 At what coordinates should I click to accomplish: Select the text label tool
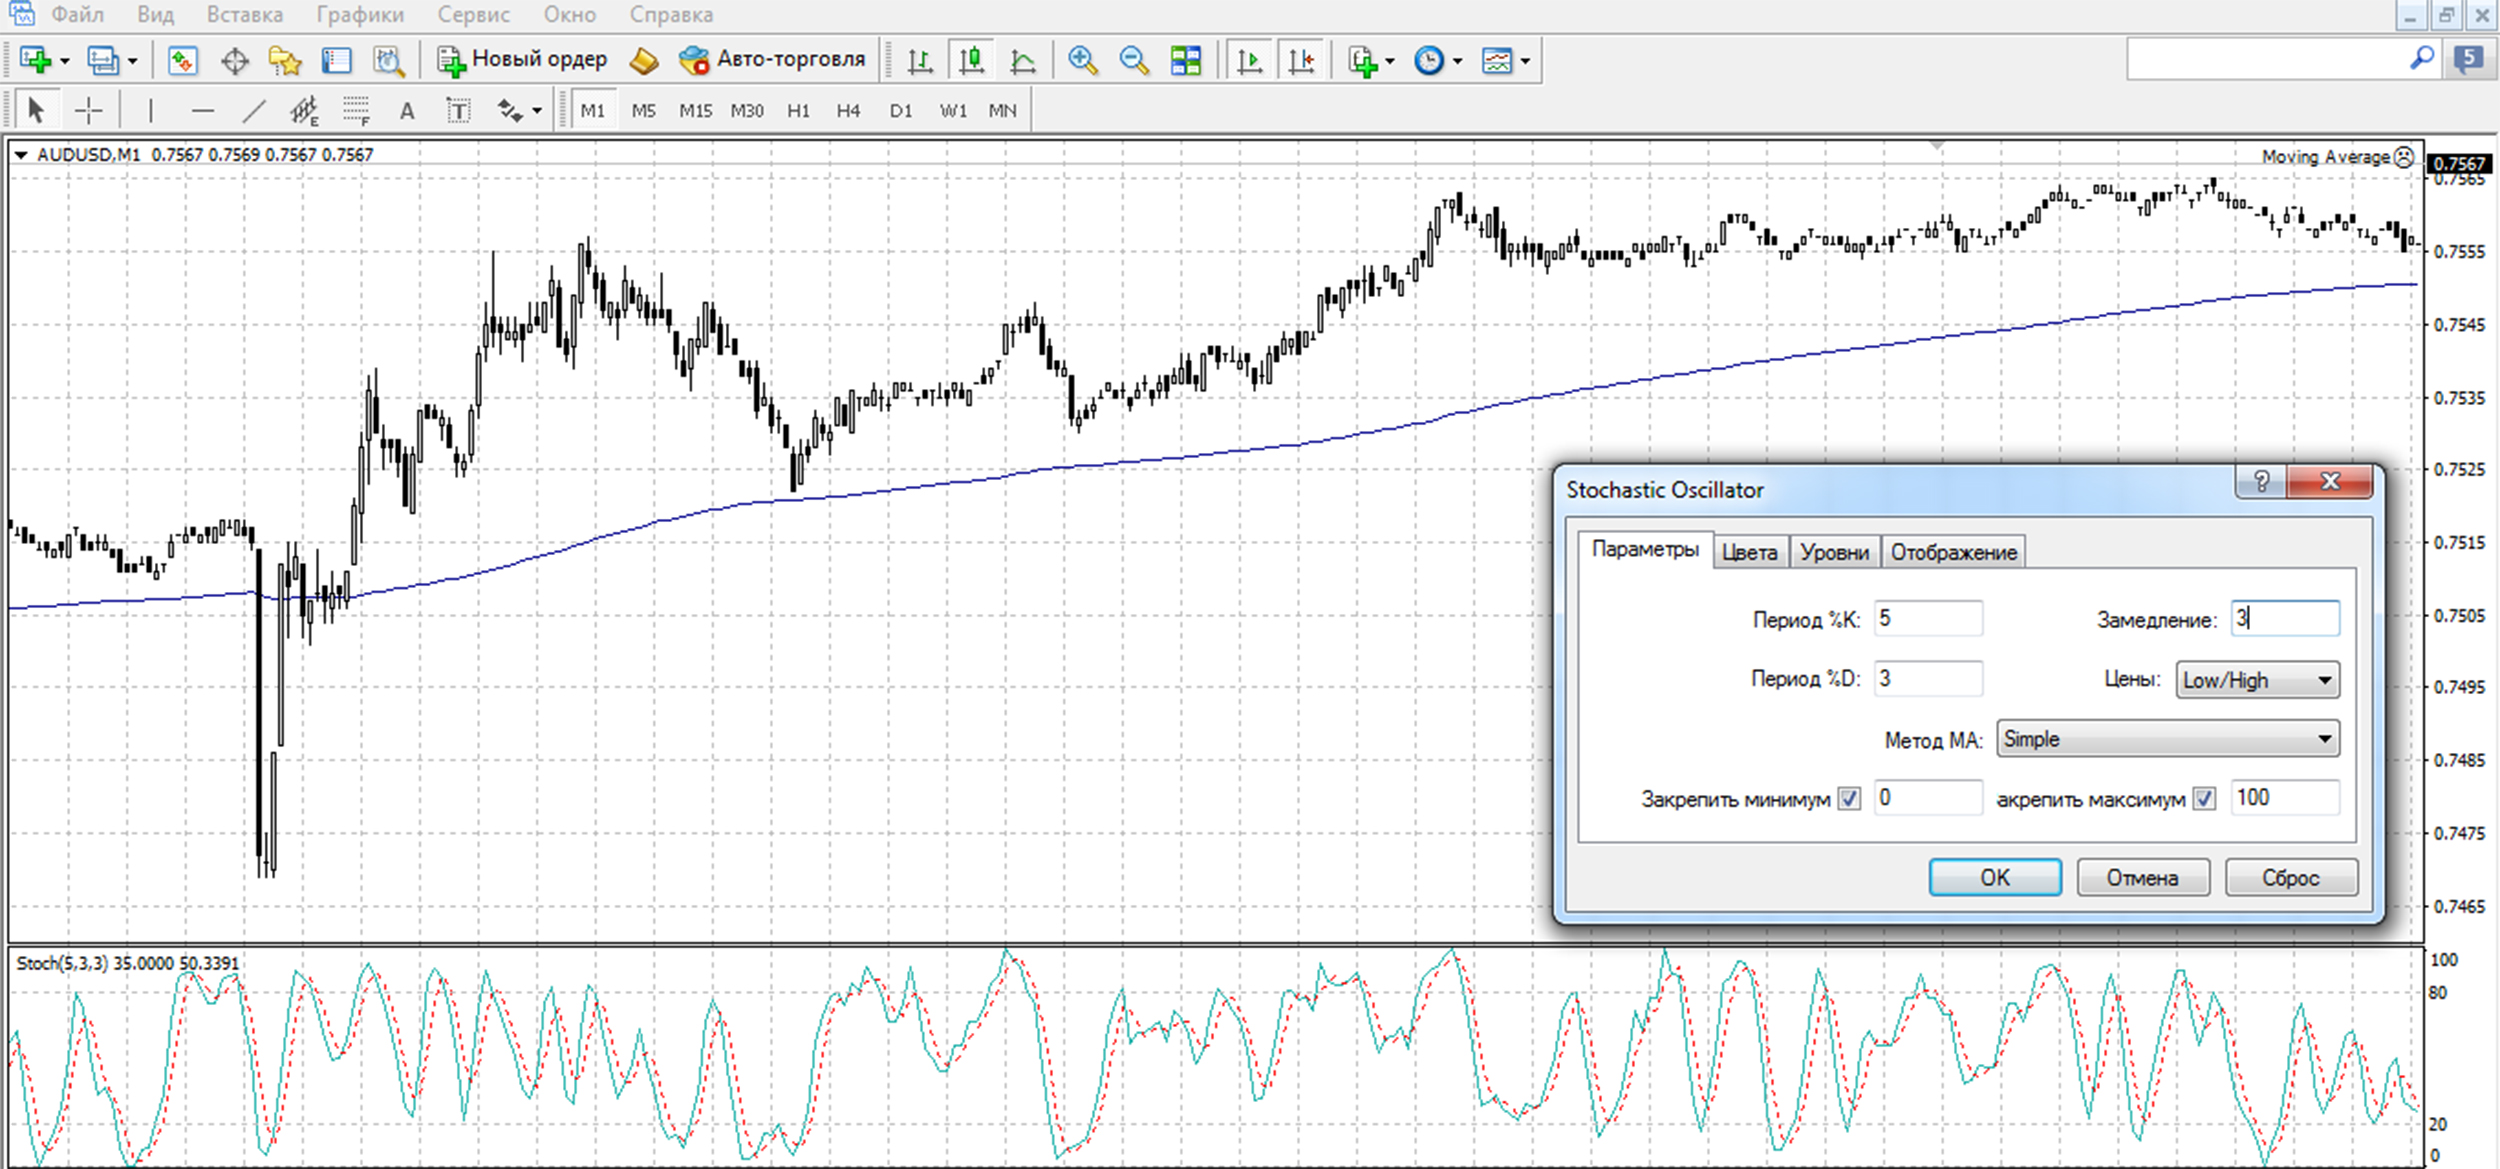click(x=458, y=110)
